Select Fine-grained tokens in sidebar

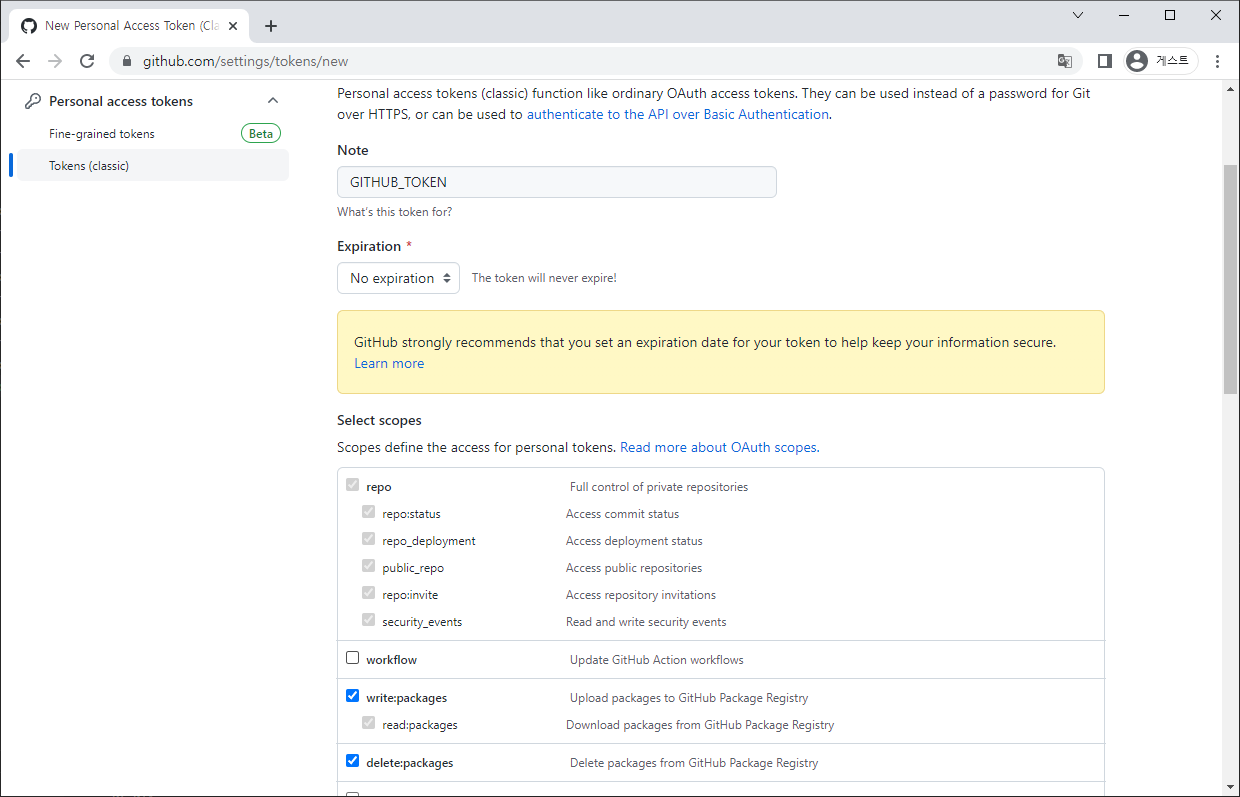click(102, 134)
